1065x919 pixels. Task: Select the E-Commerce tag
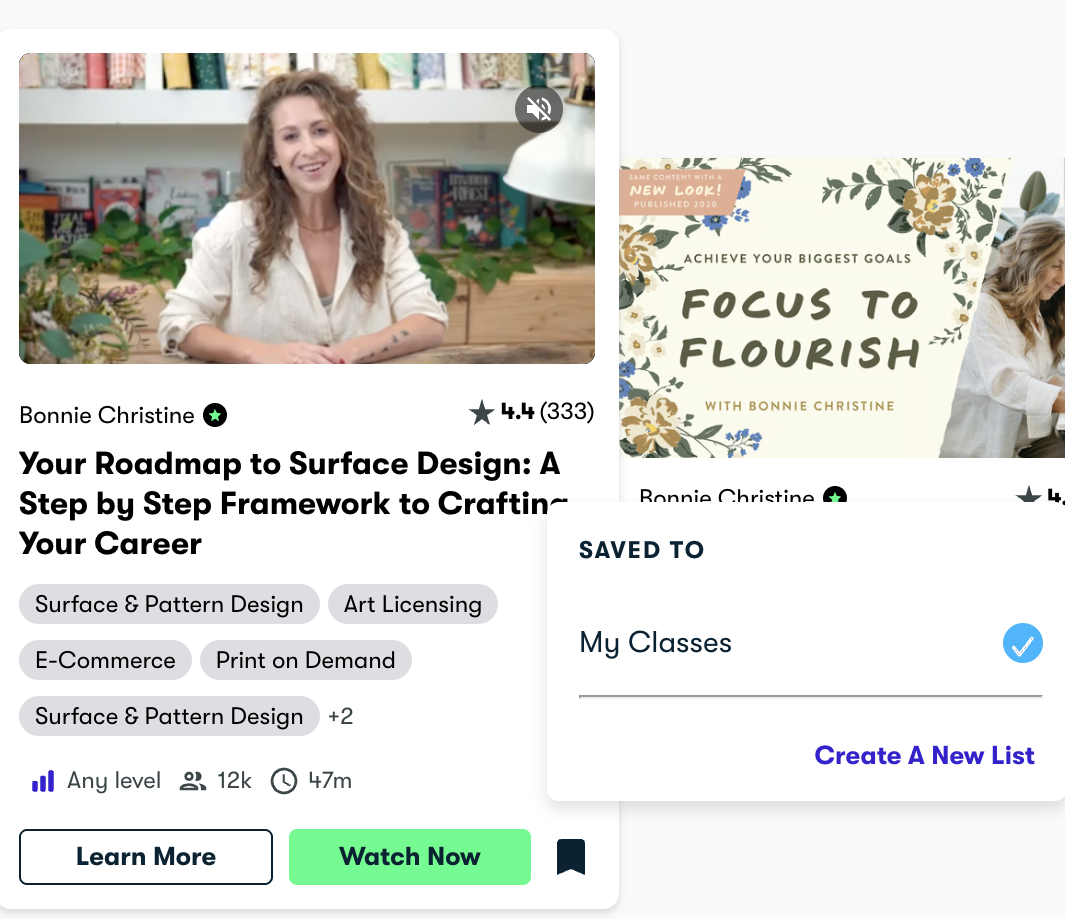(x=105, y=661)
